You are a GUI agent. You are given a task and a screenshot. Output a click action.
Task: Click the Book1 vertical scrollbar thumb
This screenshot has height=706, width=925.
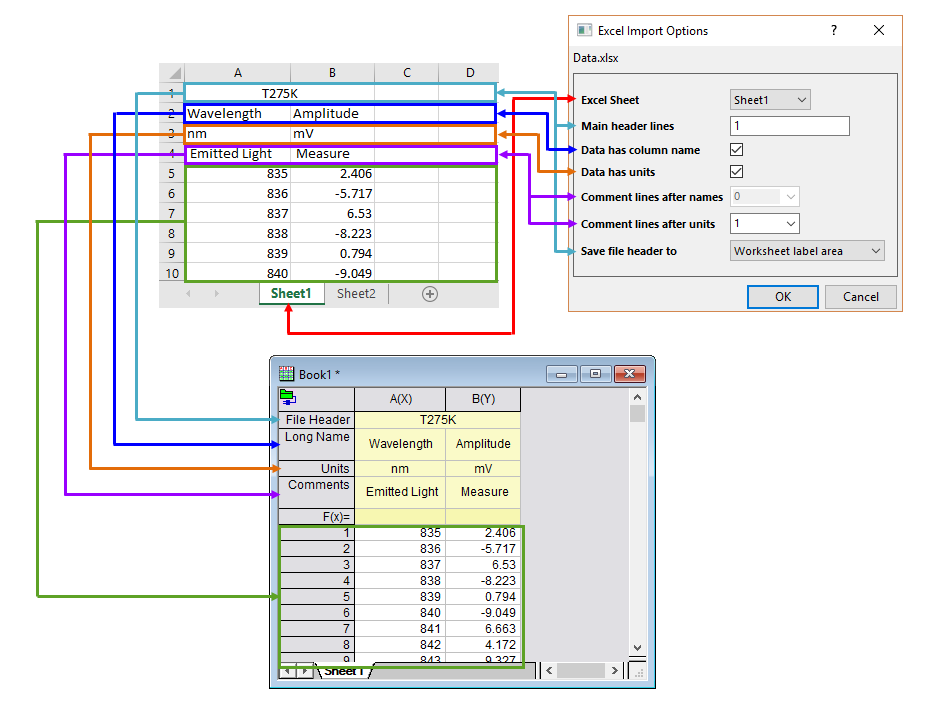point(637,414)
